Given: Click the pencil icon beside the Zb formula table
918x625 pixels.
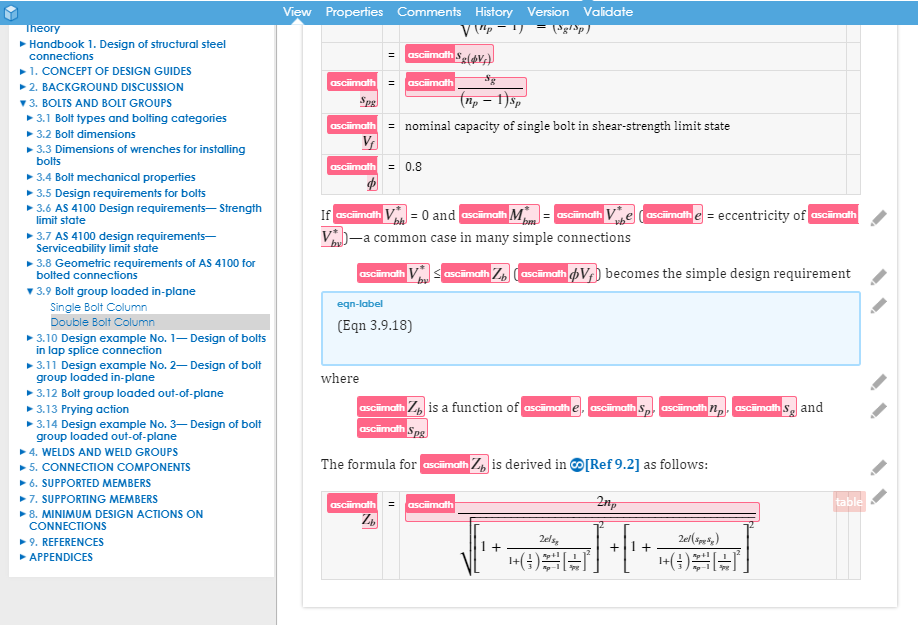Looking at the screenshot, I should (x=878, y=496).
